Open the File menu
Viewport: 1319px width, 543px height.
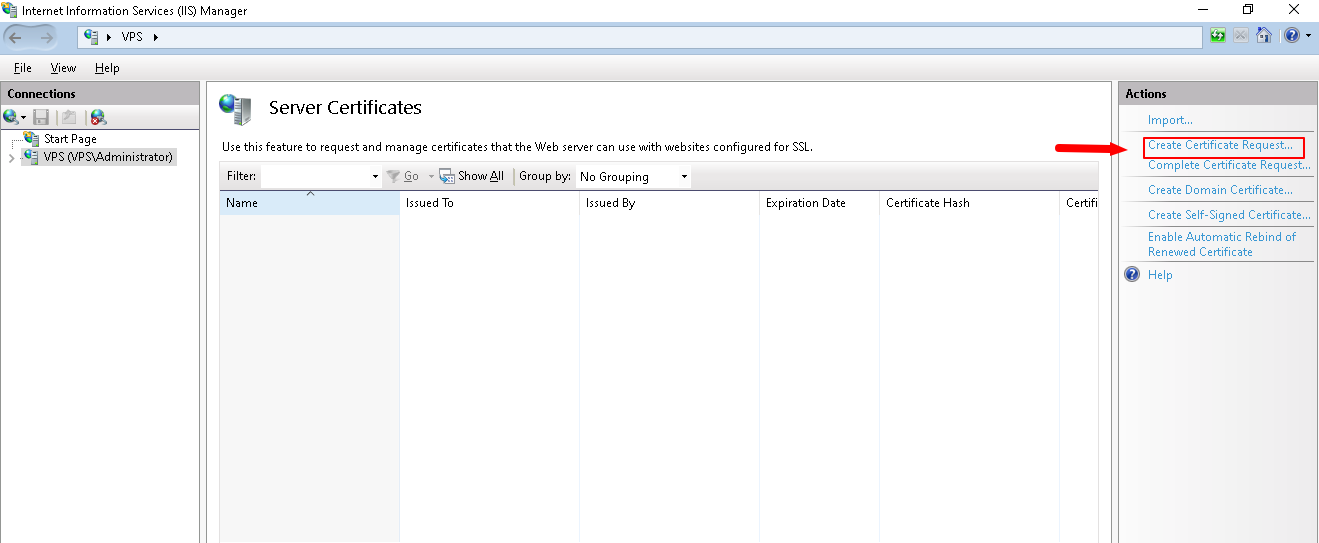(x=22, y=68)
